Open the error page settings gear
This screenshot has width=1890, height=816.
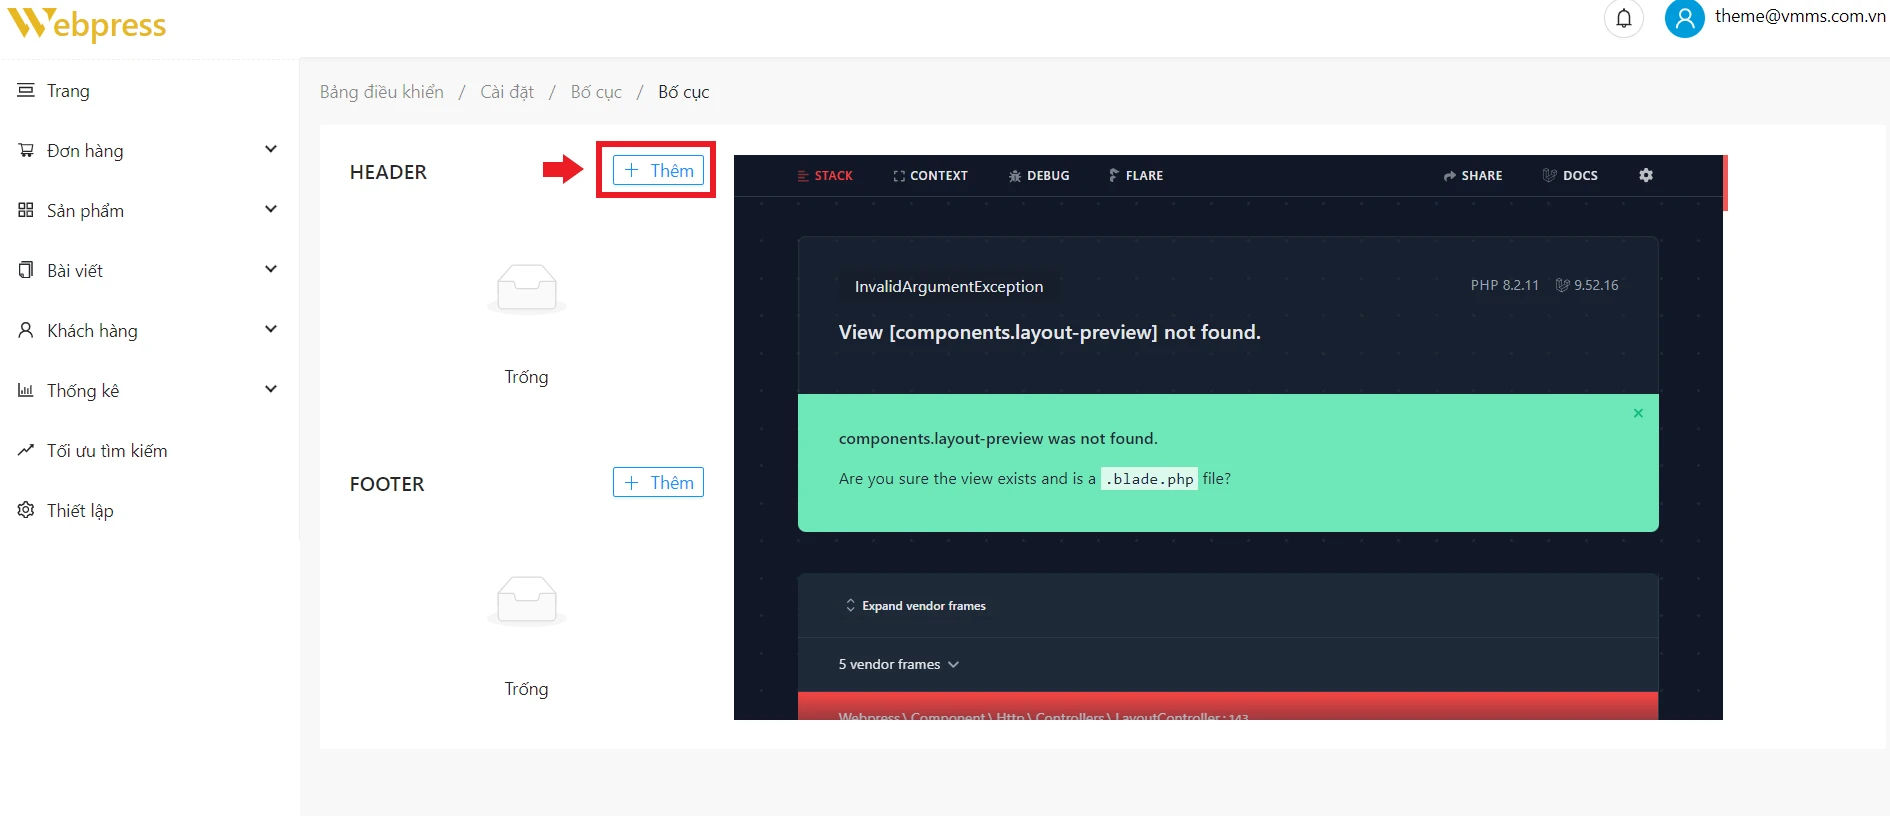(1645, 175)
